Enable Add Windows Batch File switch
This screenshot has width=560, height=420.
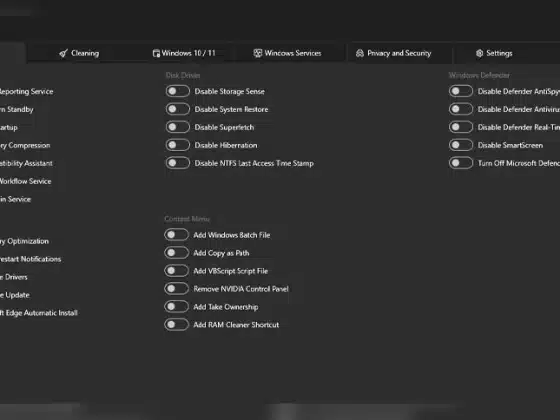(x=176, y=235)
